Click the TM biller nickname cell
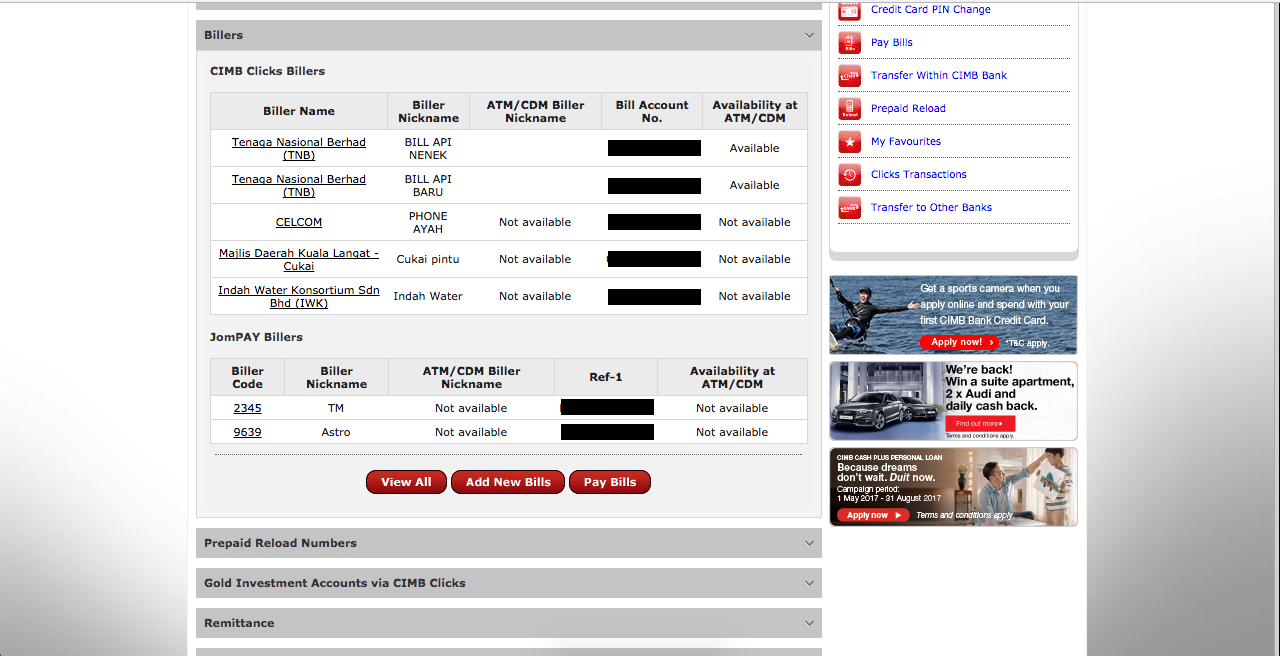 click(x=336, y=408)
